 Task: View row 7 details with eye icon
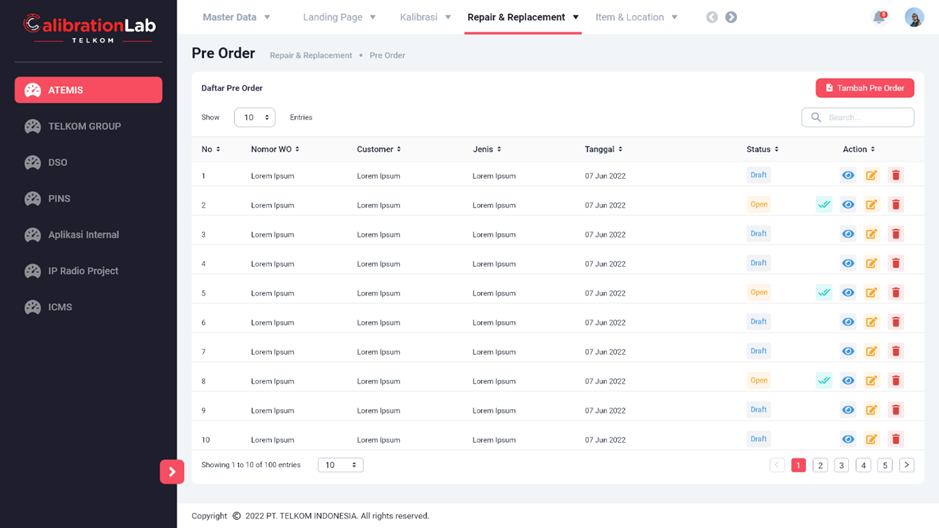click(x=848, y=352)
